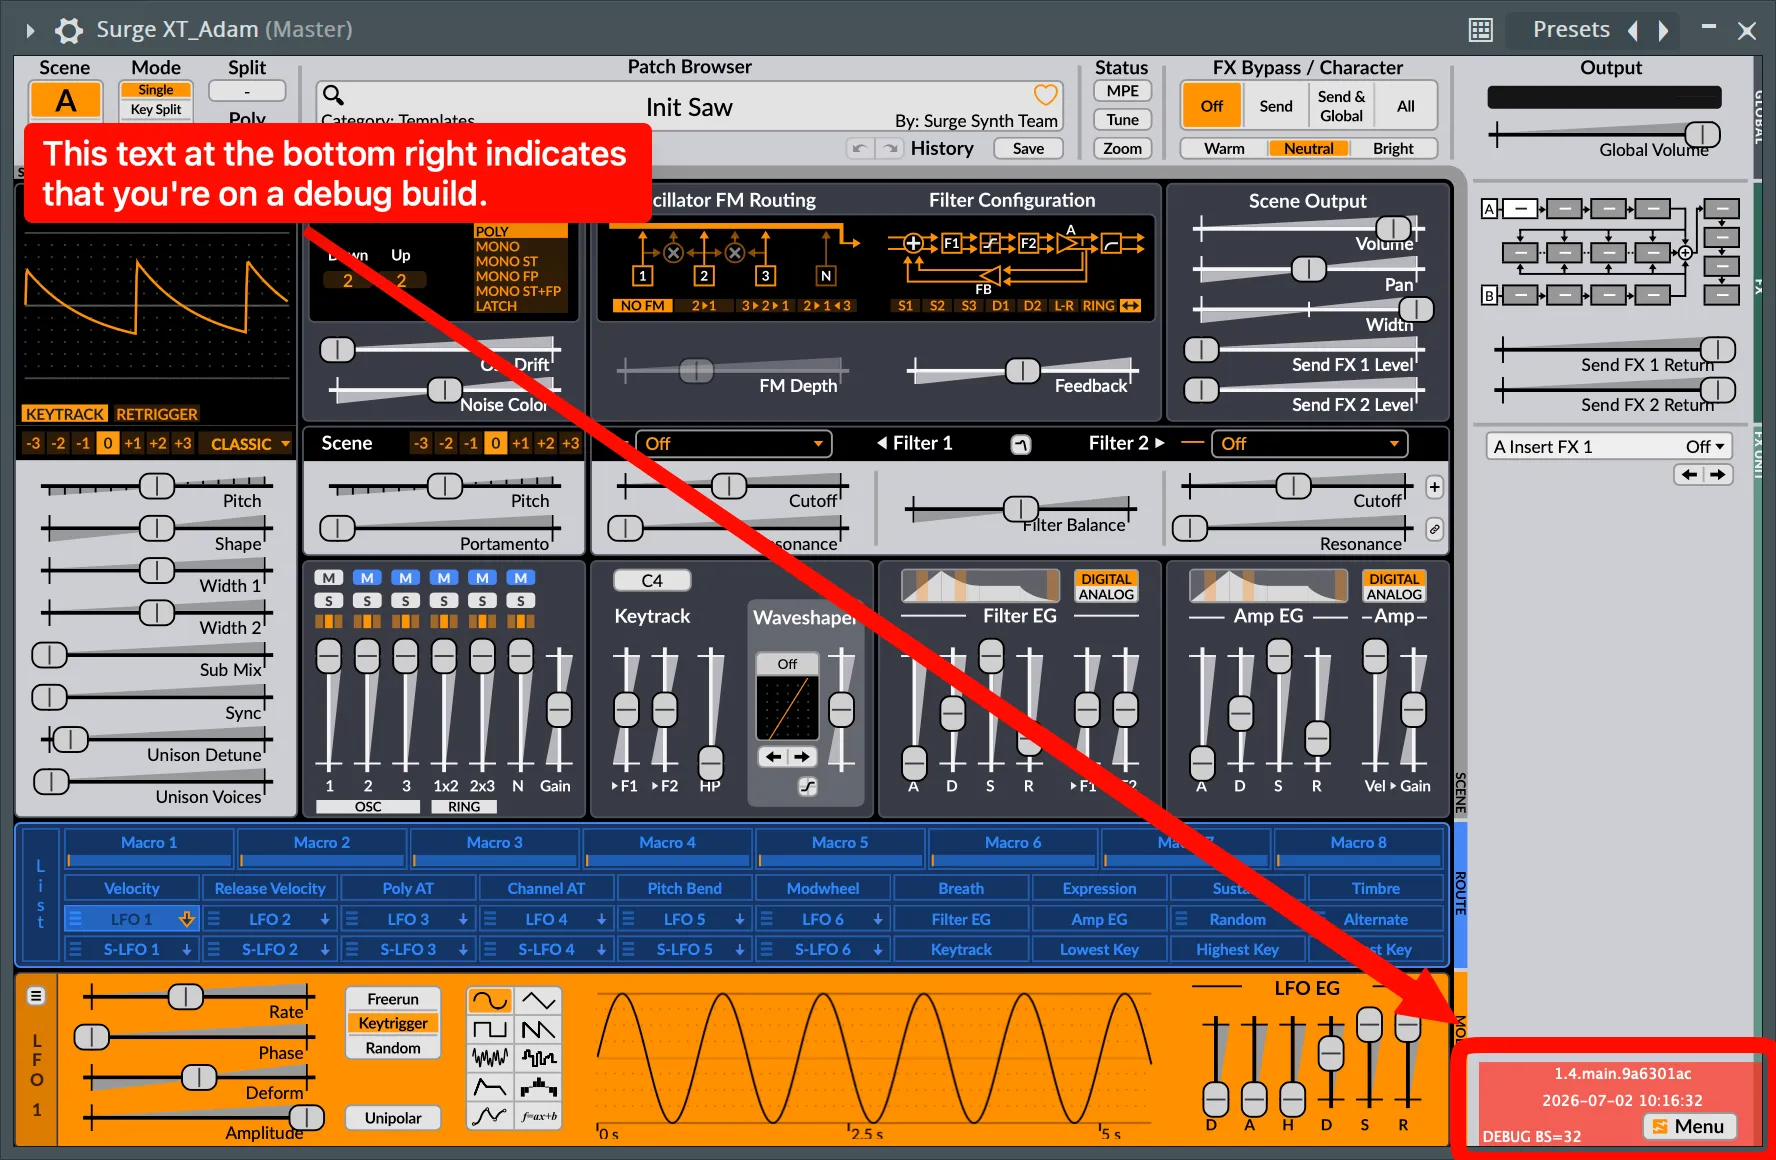Open the Filter 2 type dropdown
Screen dimensions: 1776x1160
pos(1309,444)
